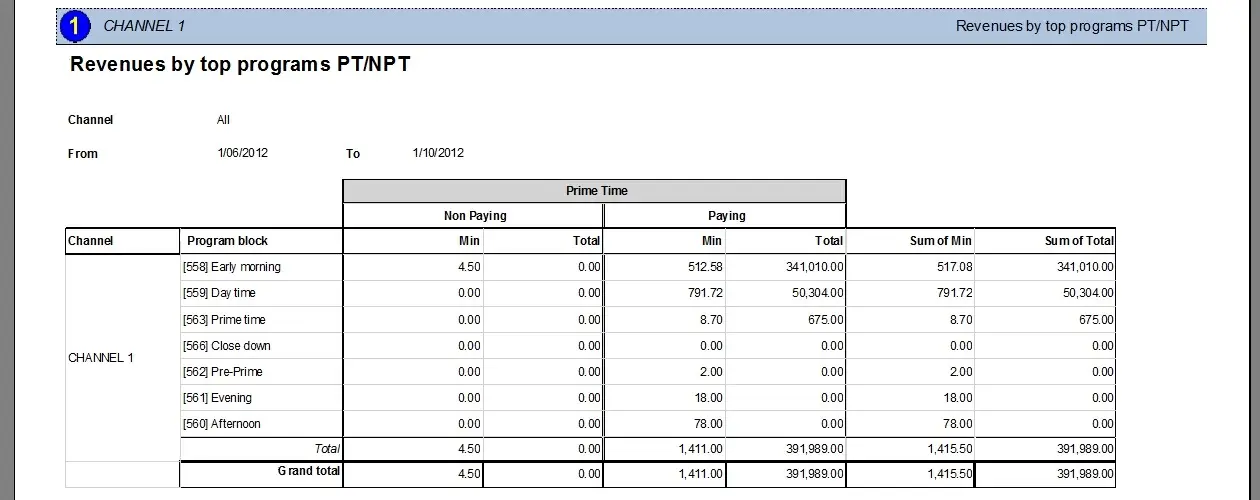Click the Paying column group header
This screenshot has width=1260, height=500.
click(726, 216)
